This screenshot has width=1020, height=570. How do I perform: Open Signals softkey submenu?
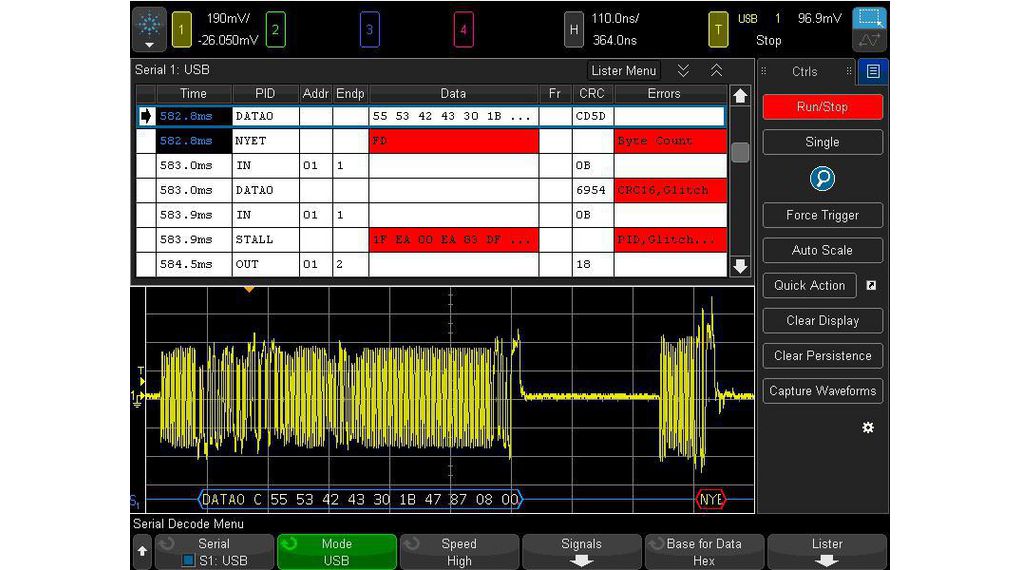pos(581,552)
